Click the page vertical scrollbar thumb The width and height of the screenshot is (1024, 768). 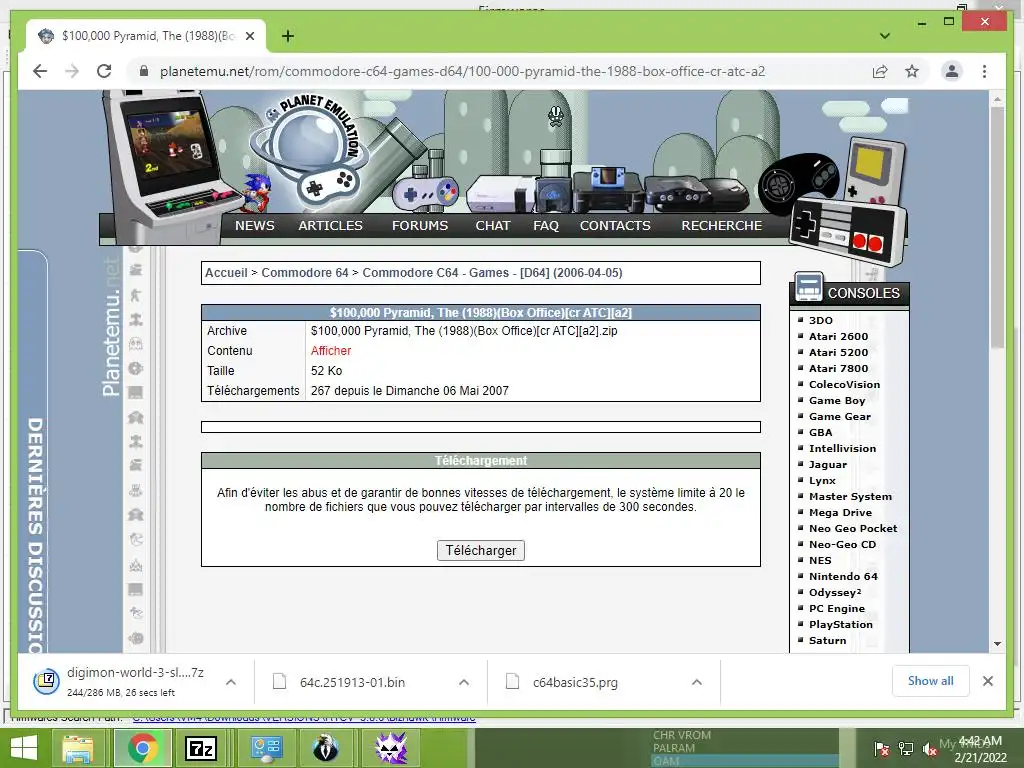tap(997, 229)
